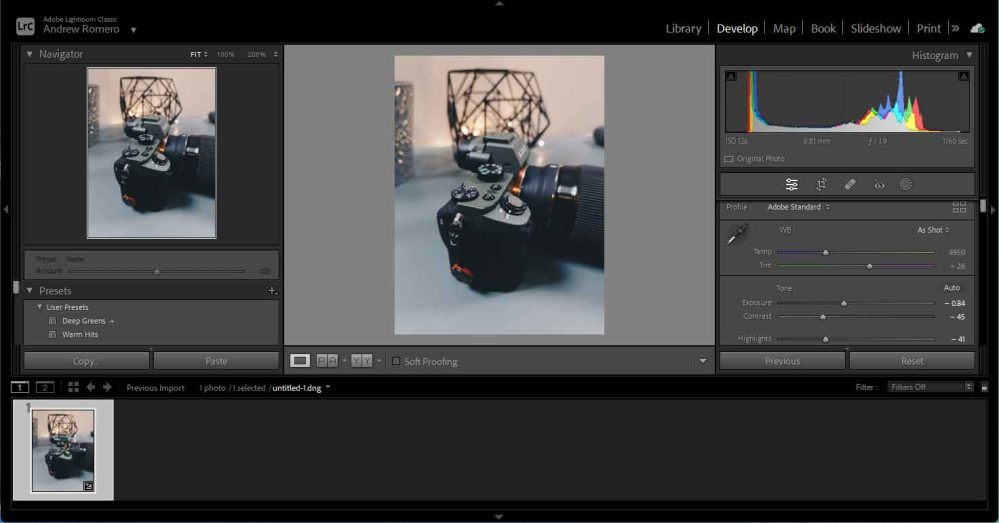Click the Copy... settings button
The height and width of the screenshot is (523, 999).
86,361
